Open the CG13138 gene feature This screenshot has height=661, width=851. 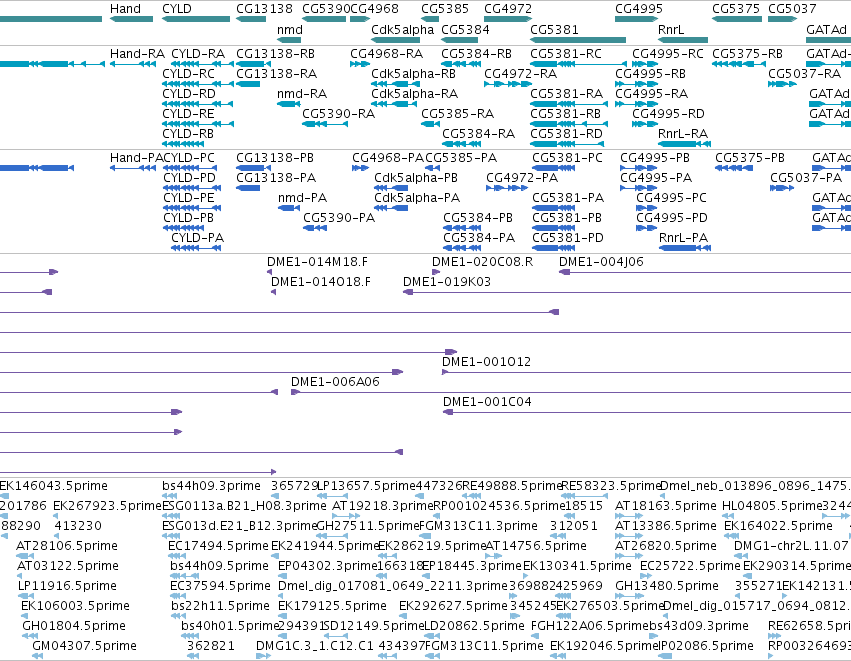tap(251, 20)
